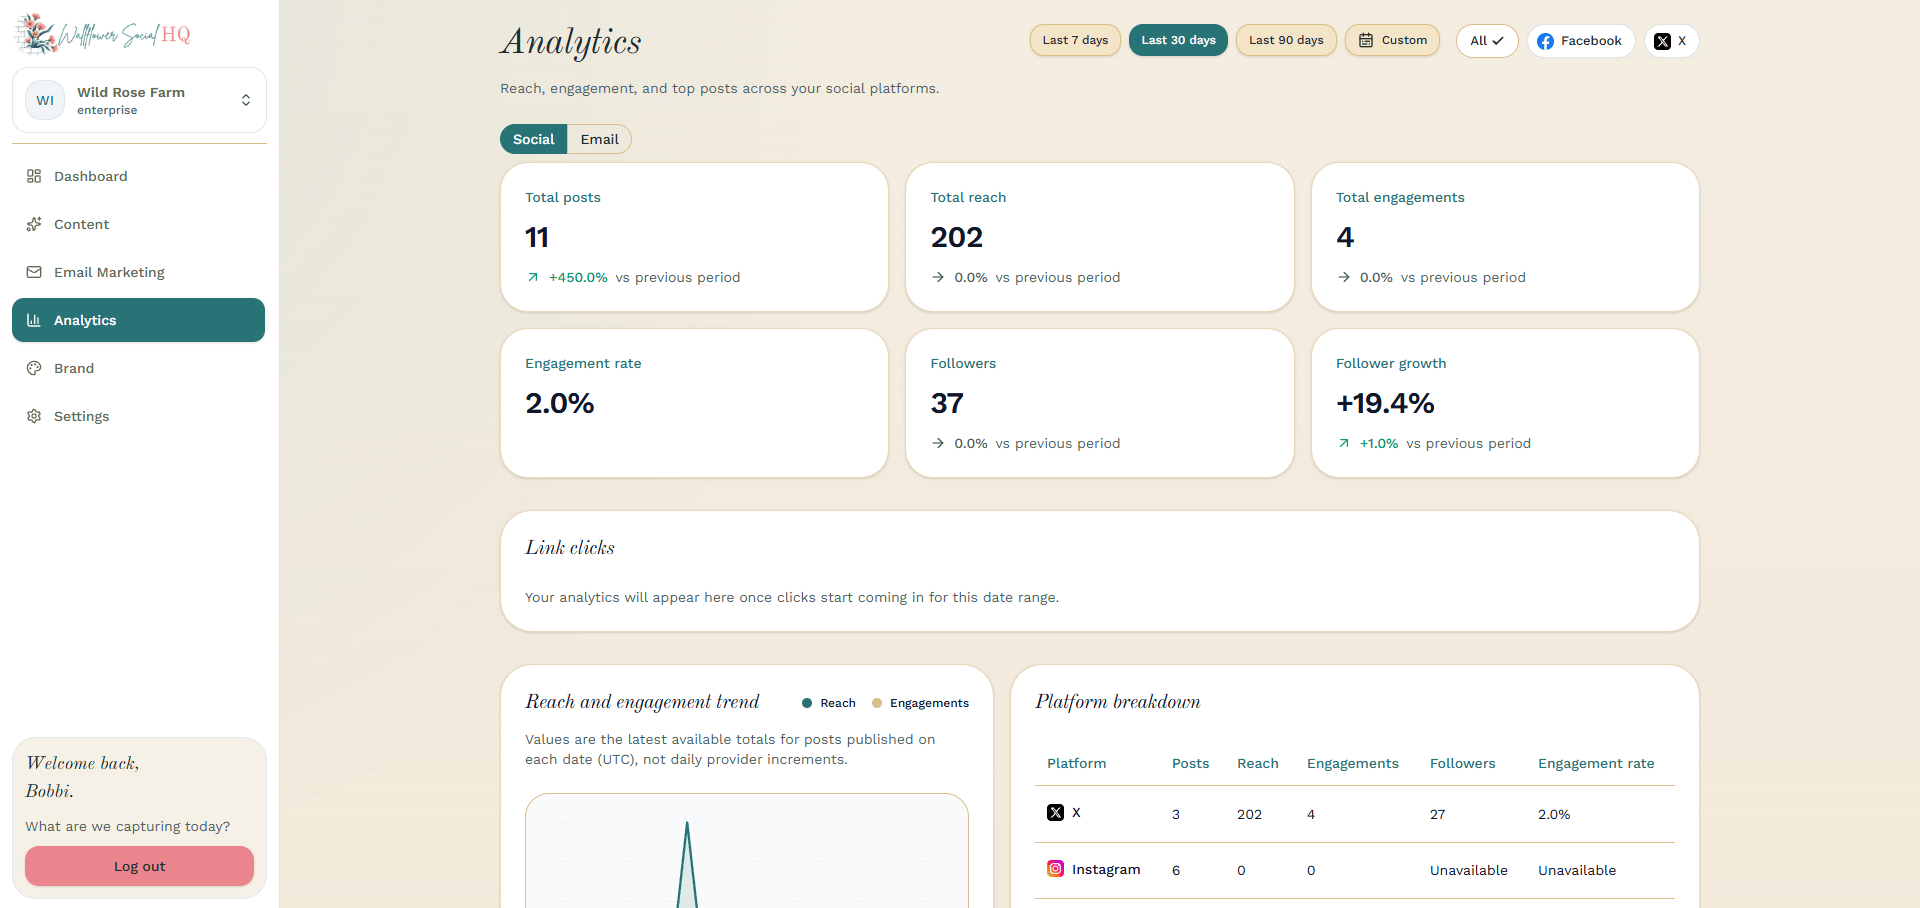Click the Total reach flat-trend arrow
This screenshot has width=1920, height=908.
(938, 277)
